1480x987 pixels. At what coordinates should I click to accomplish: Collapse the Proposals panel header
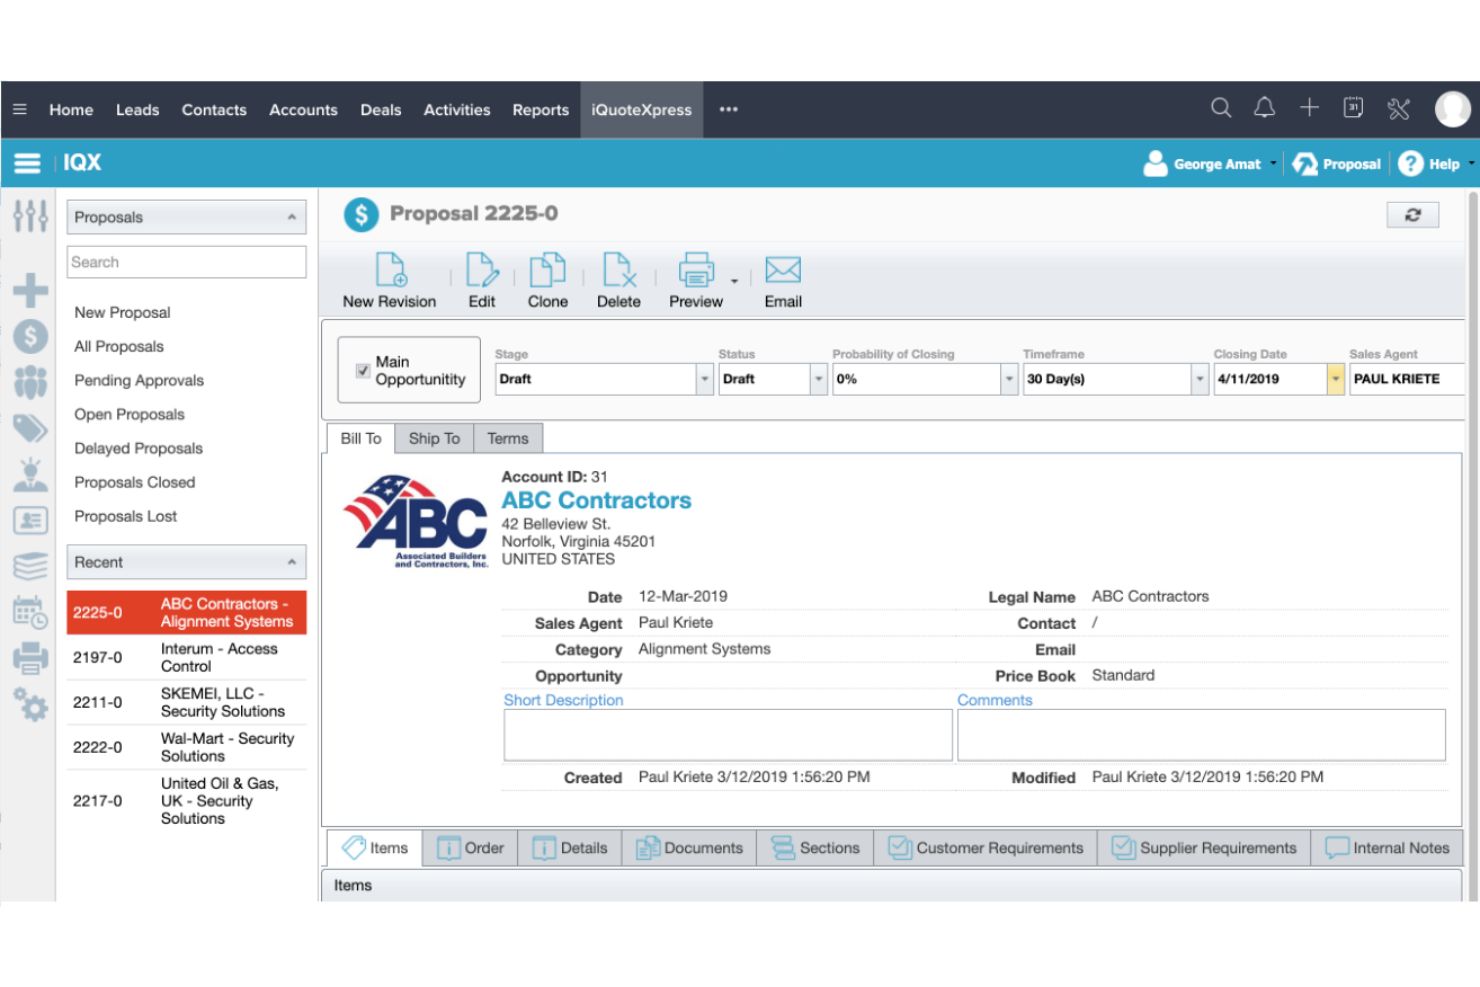[x=292, y=217]
